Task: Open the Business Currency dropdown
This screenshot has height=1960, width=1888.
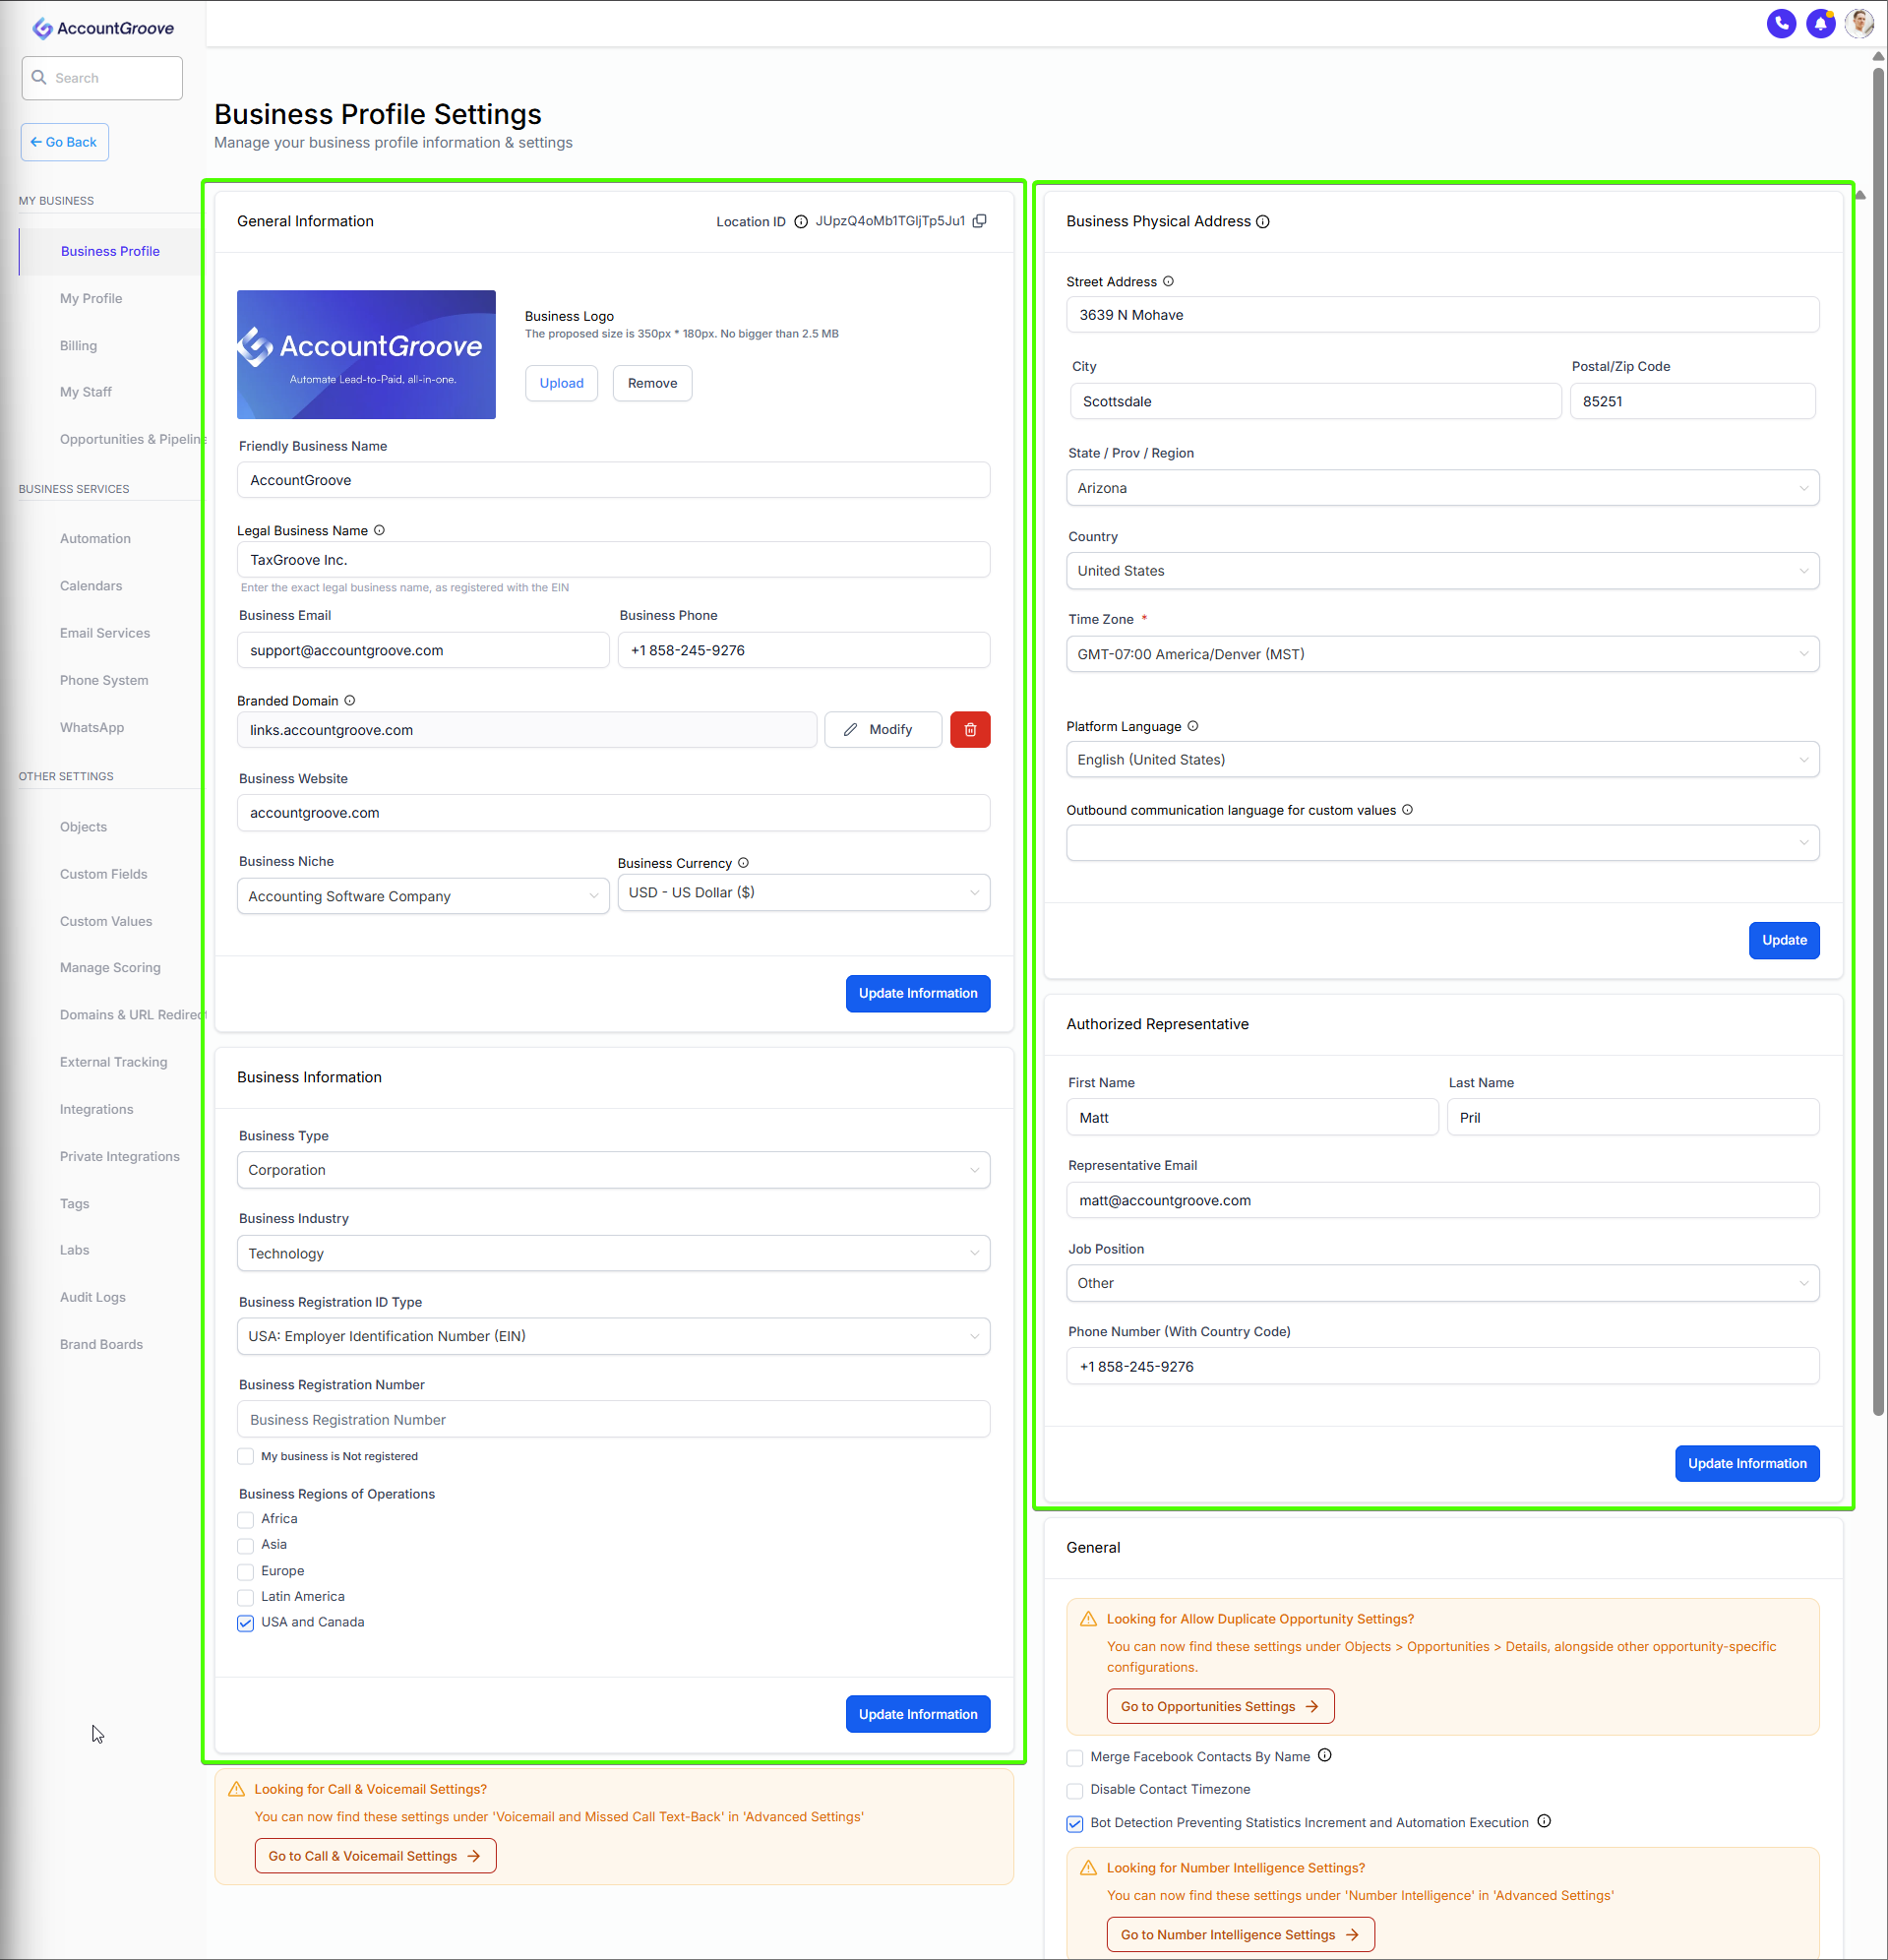Action: (804, 893)
